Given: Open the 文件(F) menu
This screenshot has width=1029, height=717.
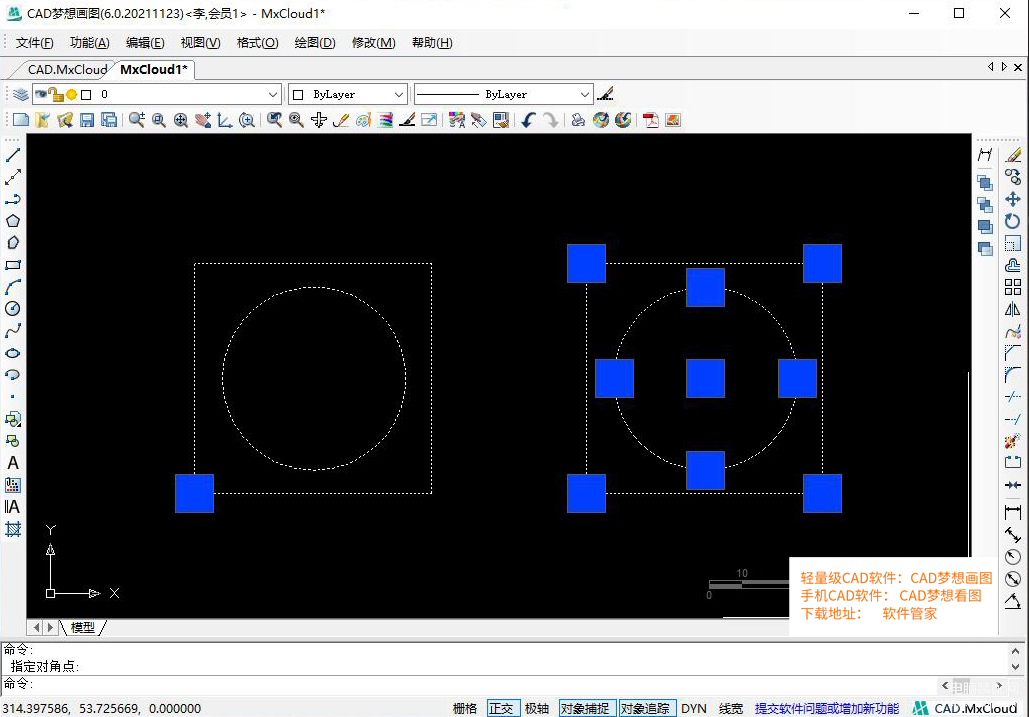Looking at the screenshot, I should (x=34, y=43).
